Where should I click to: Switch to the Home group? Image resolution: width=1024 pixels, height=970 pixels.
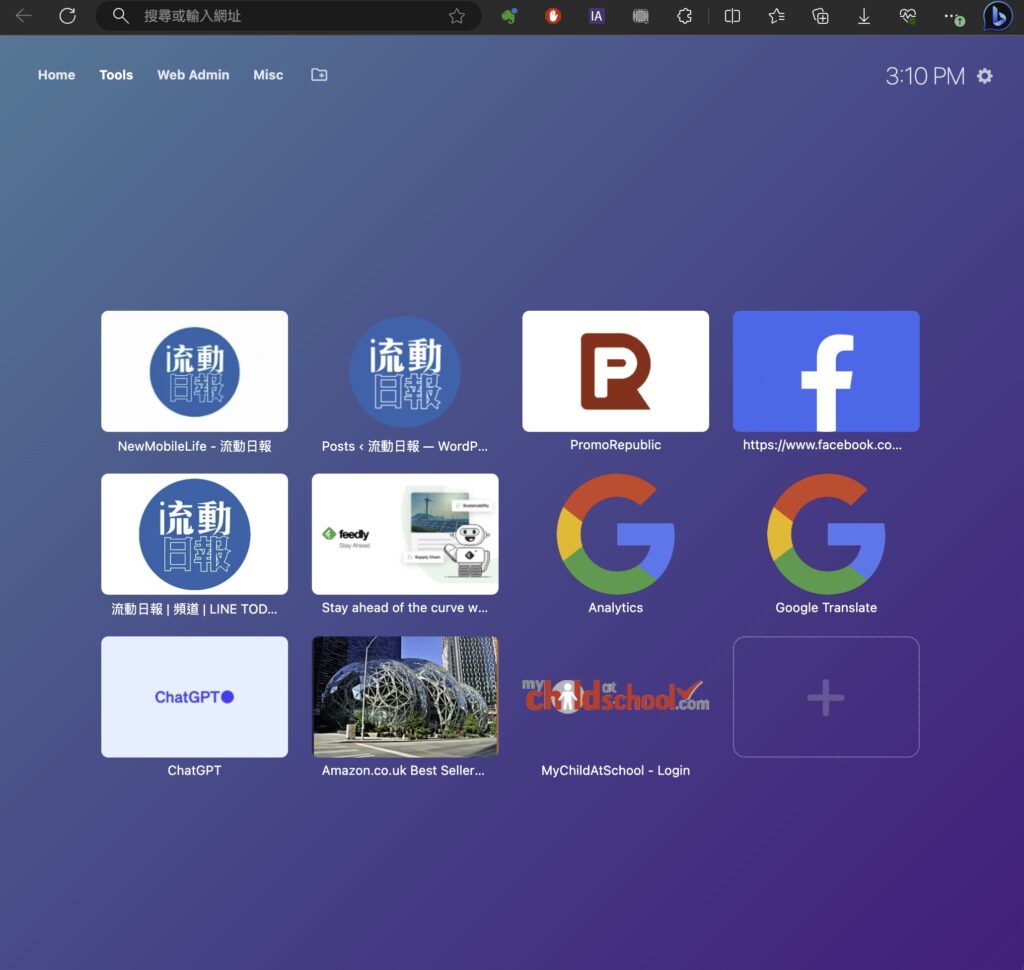point(56,75)
